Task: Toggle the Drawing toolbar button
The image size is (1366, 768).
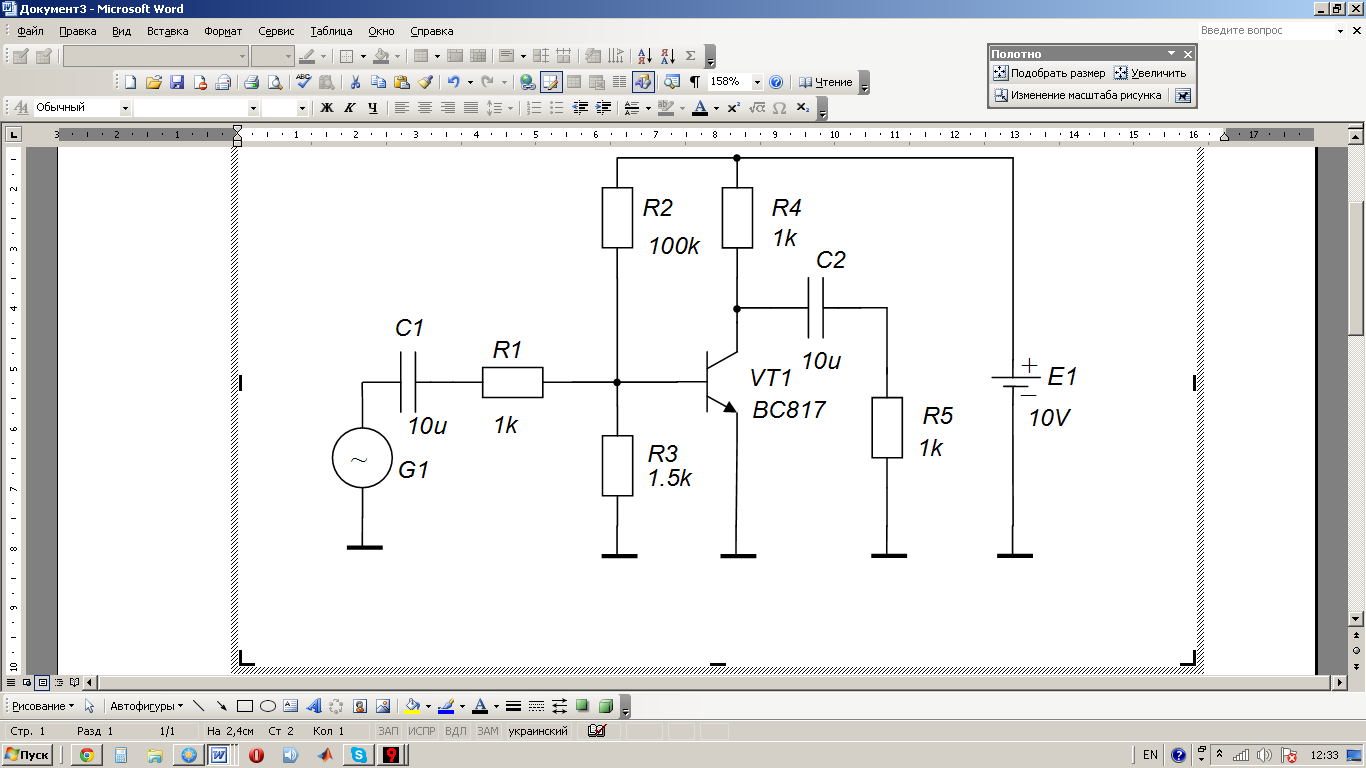Action: (643, 82)
